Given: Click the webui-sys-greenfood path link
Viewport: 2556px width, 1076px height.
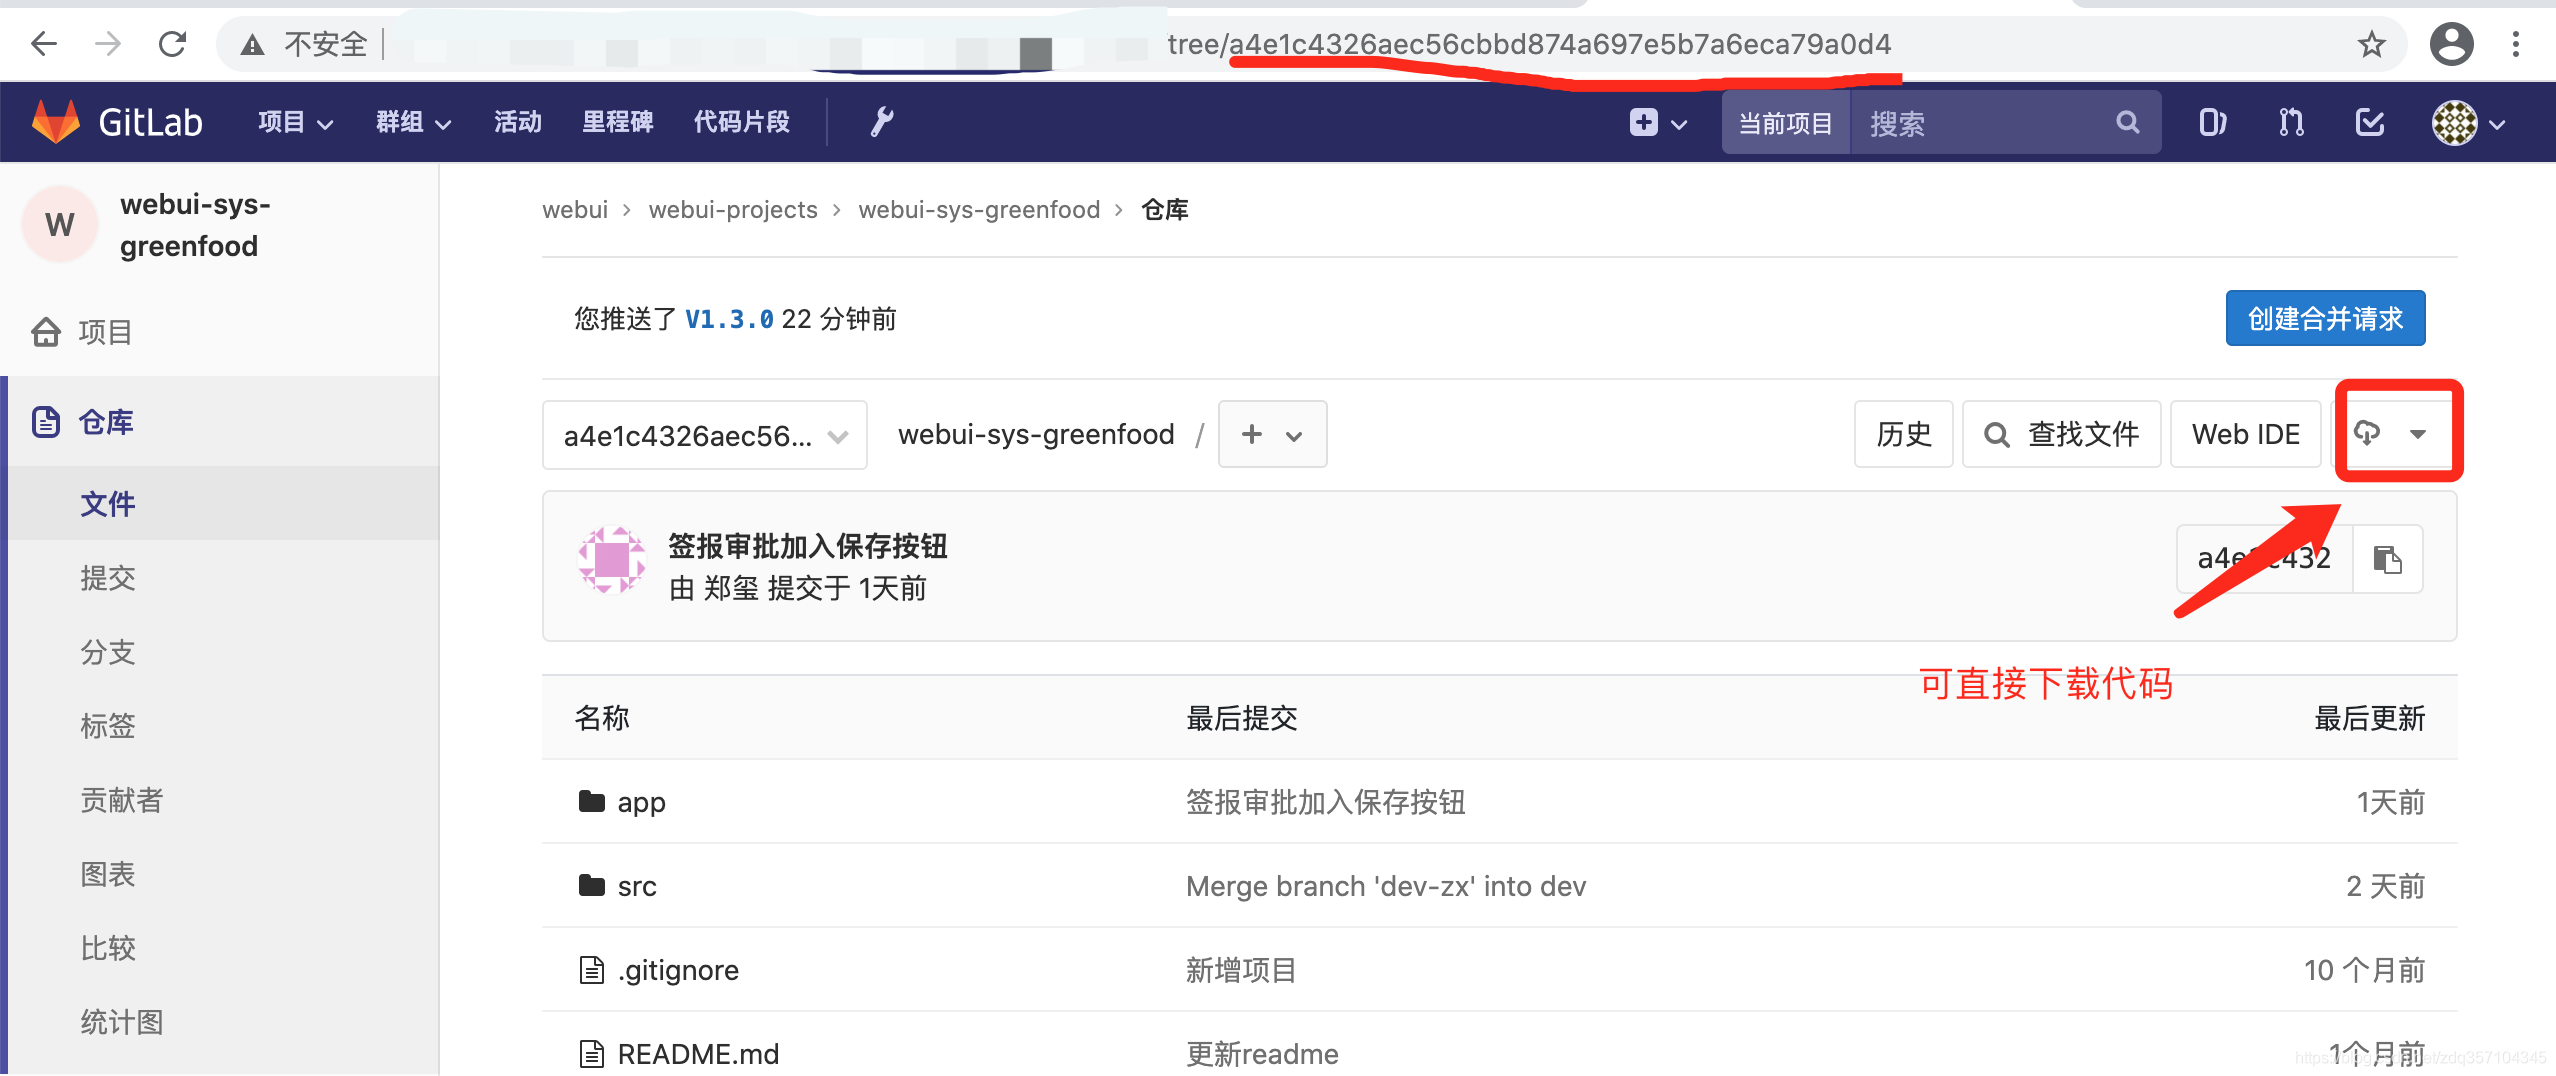Looking at the screenshot, I should click(x=1036, y=434).
